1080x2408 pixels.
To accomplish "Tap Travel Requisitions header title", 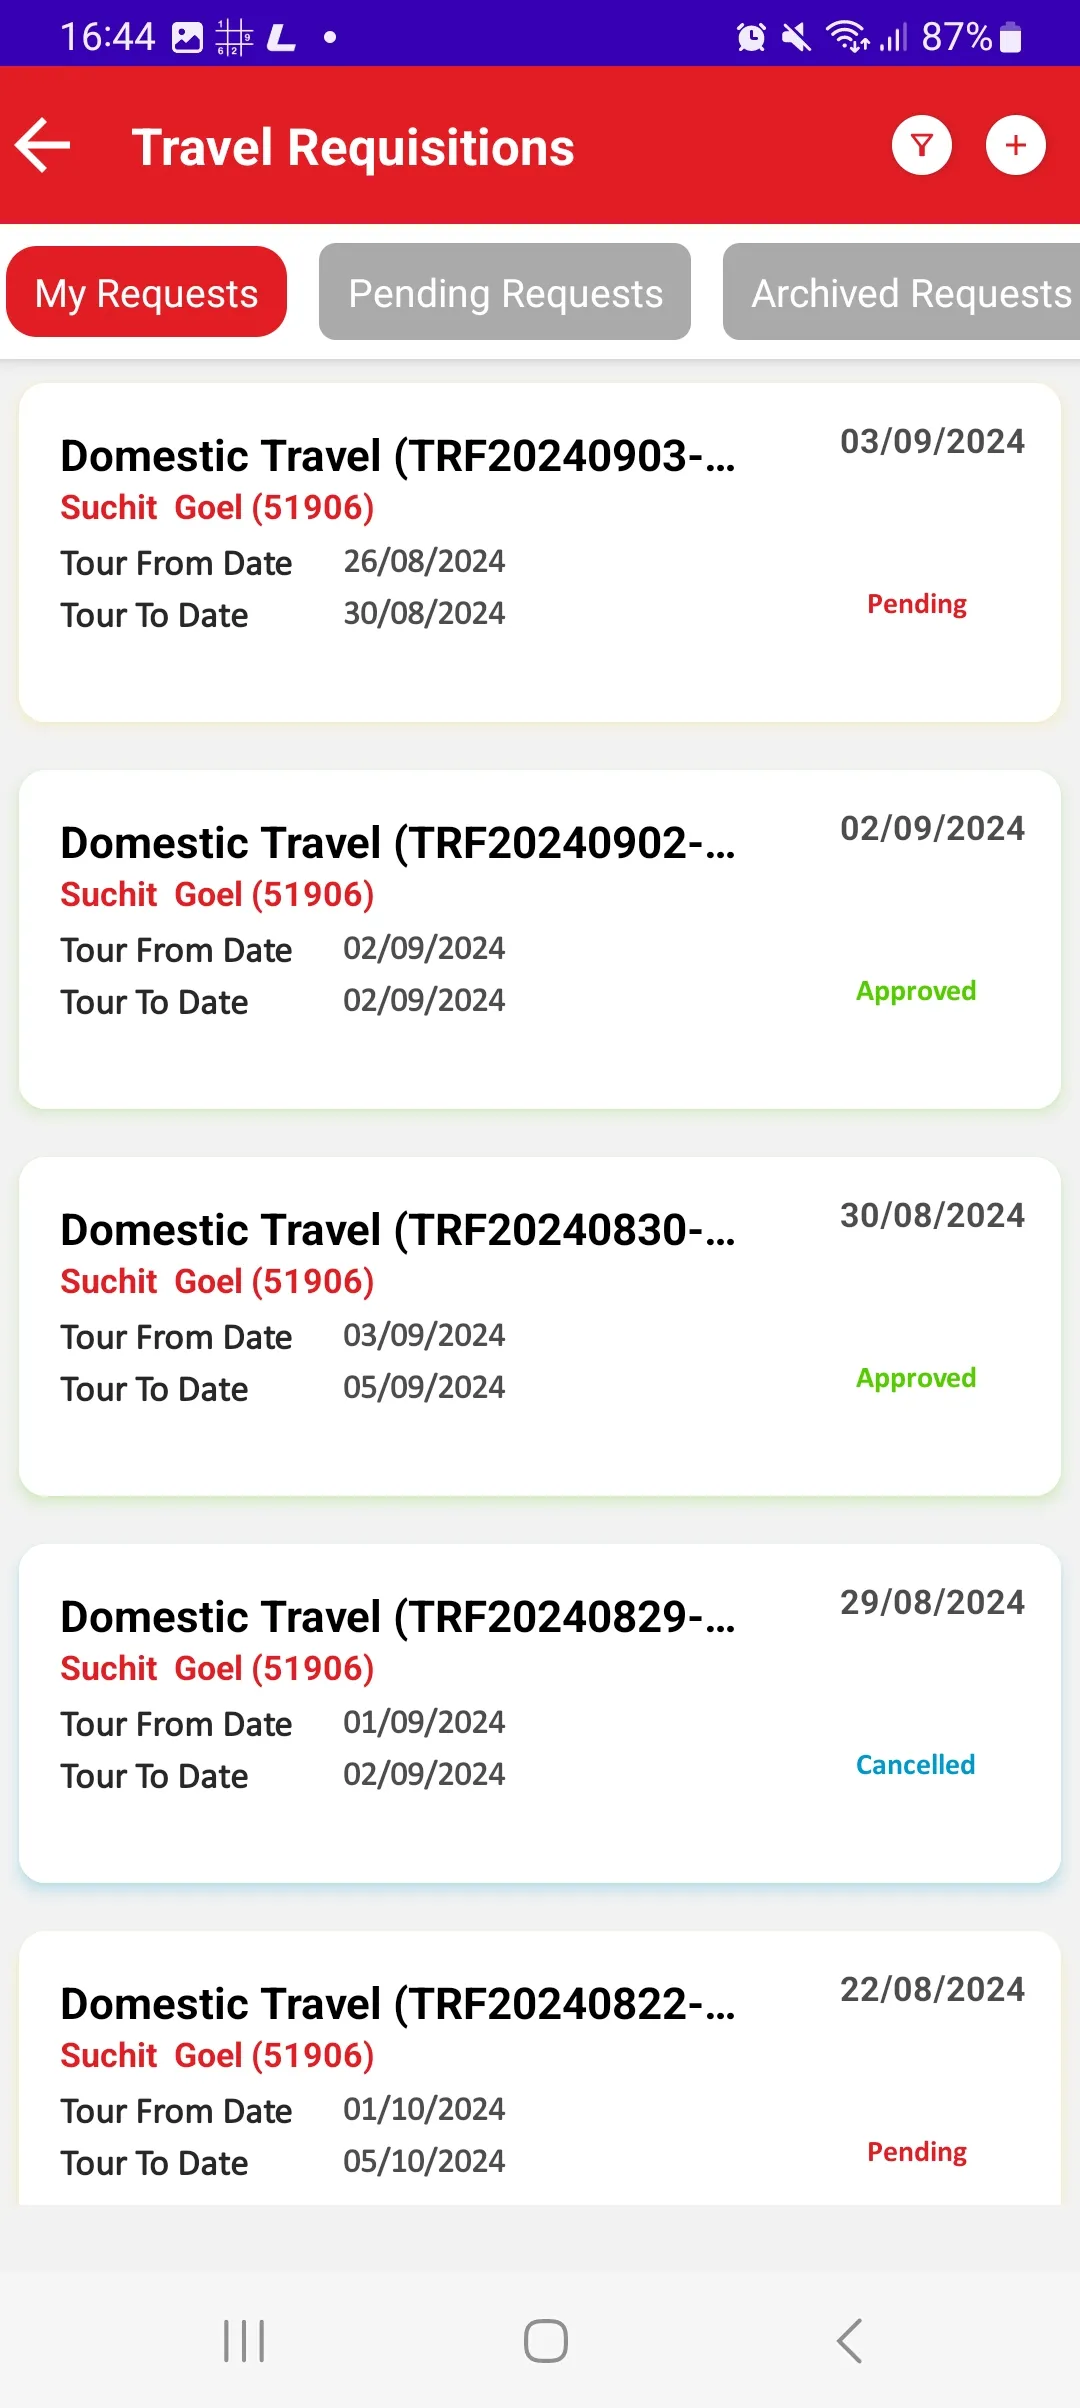I will (x=353, y=148).
